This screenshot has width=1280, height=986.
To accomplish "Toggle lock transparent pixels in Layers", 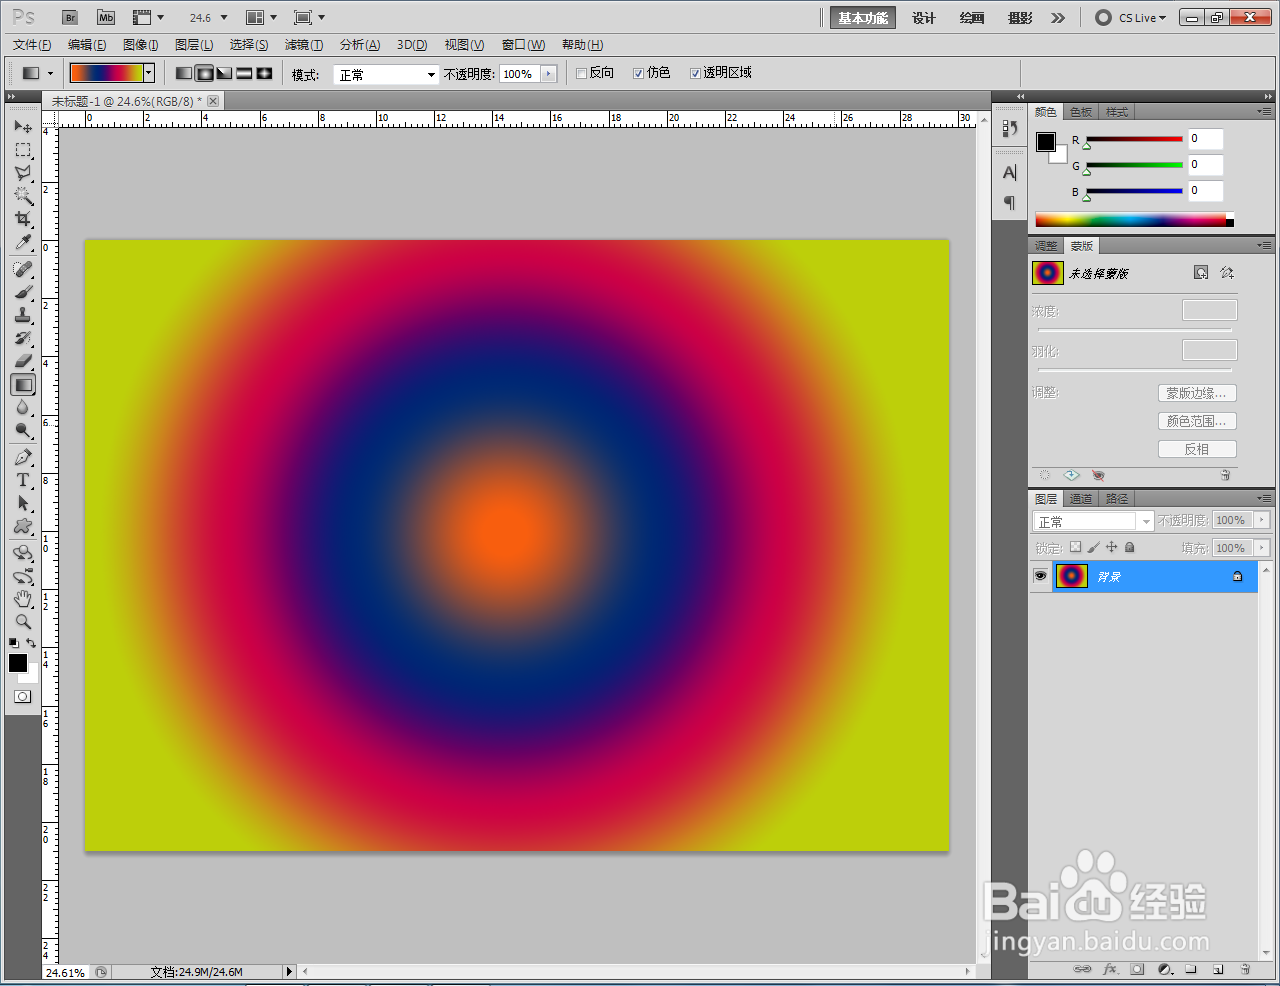I will 1075,547.
